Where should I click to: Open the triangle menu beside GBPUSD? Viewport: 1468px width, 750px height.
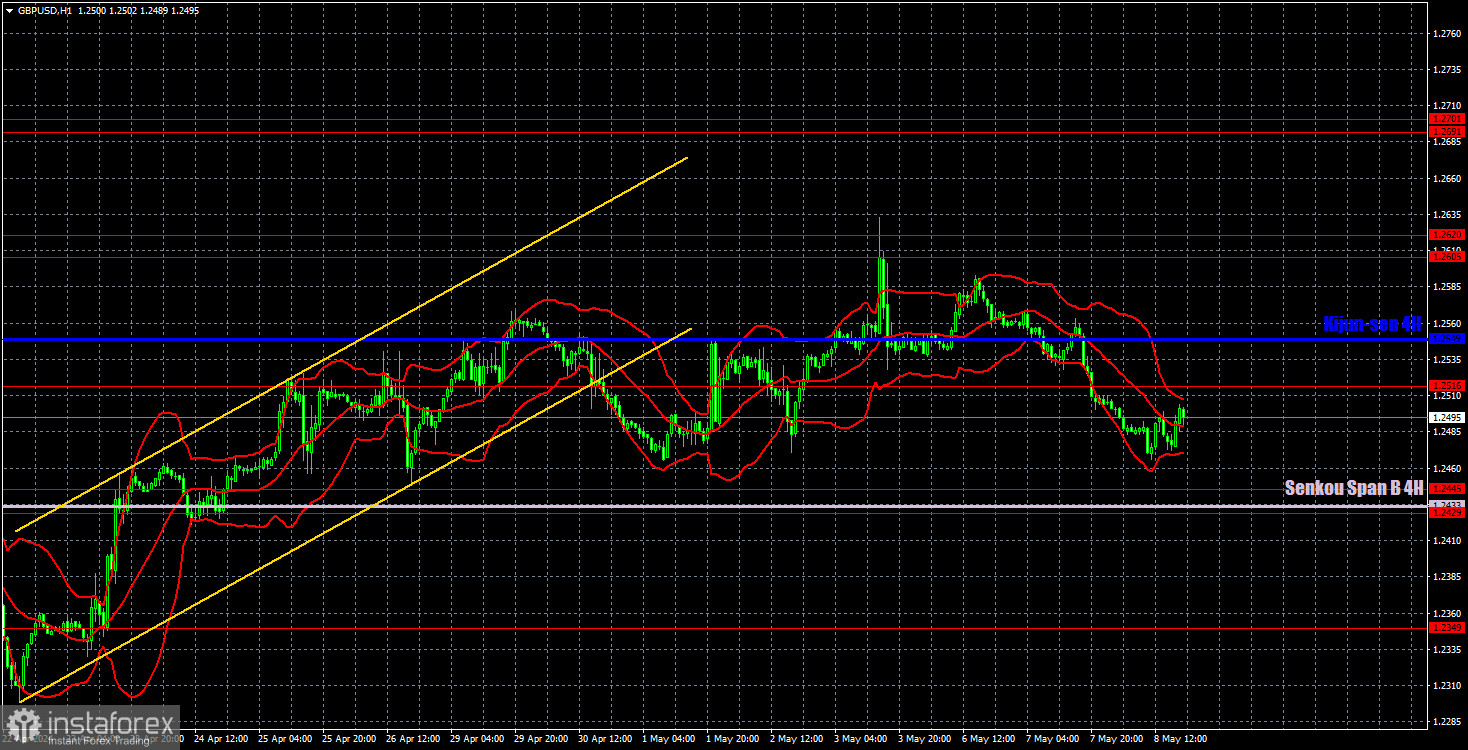(x=9, y=9)
